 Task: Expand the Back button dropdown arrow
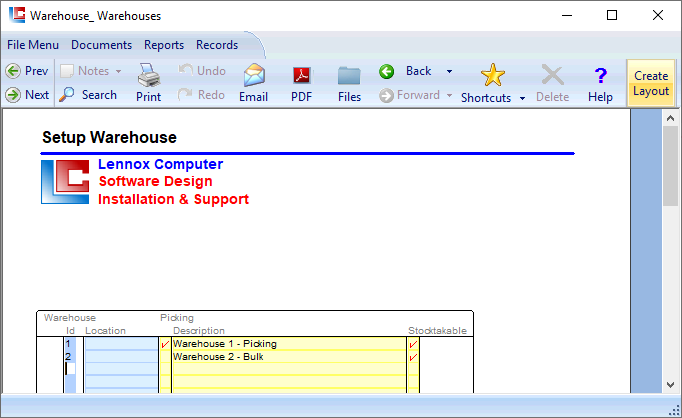449,71
